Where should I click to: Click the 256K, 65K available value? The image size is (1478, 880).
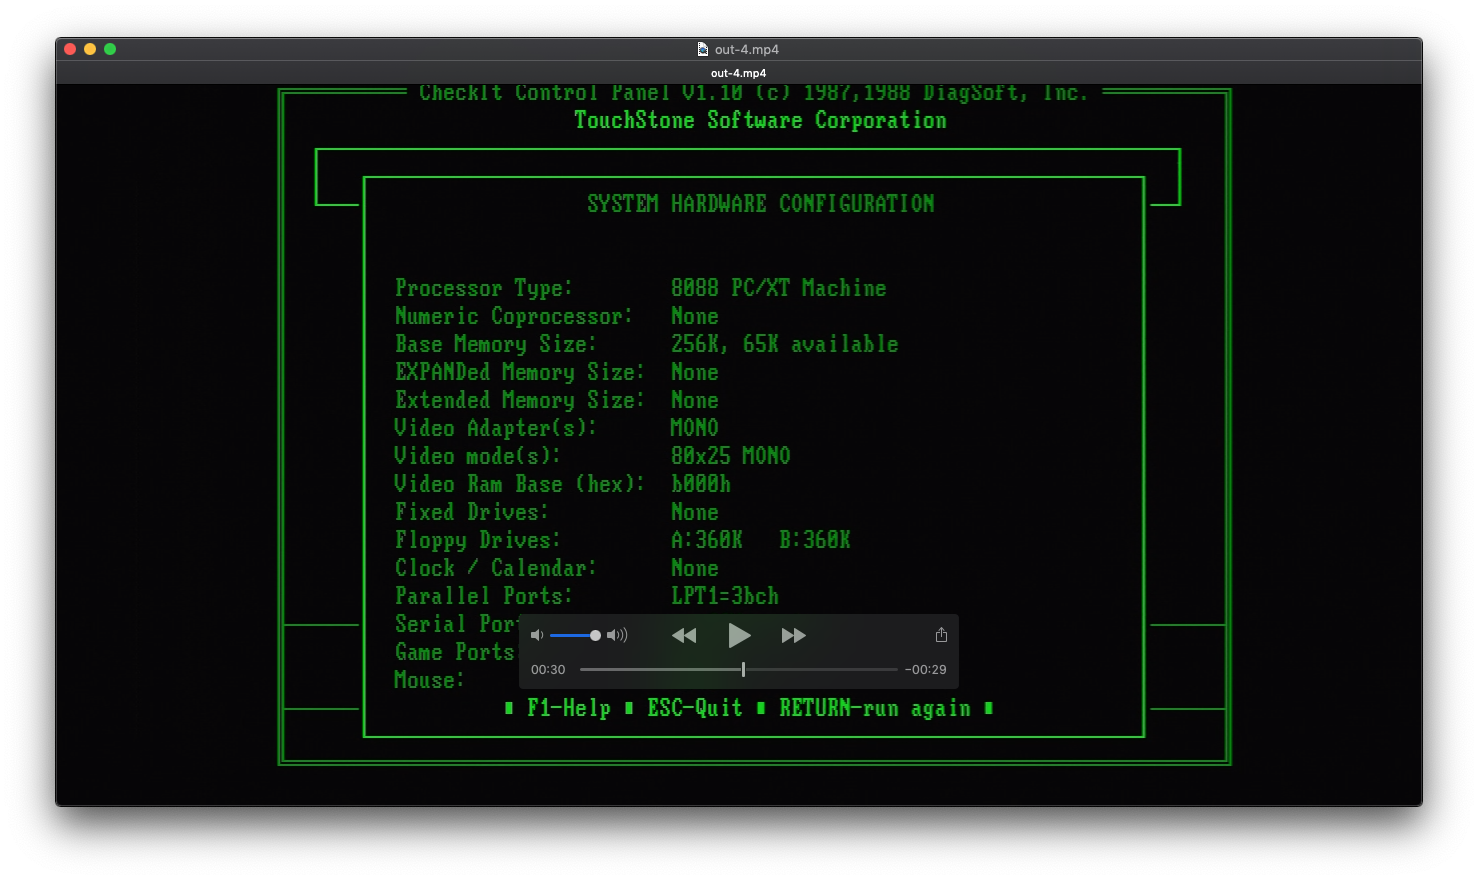(785, 344)
